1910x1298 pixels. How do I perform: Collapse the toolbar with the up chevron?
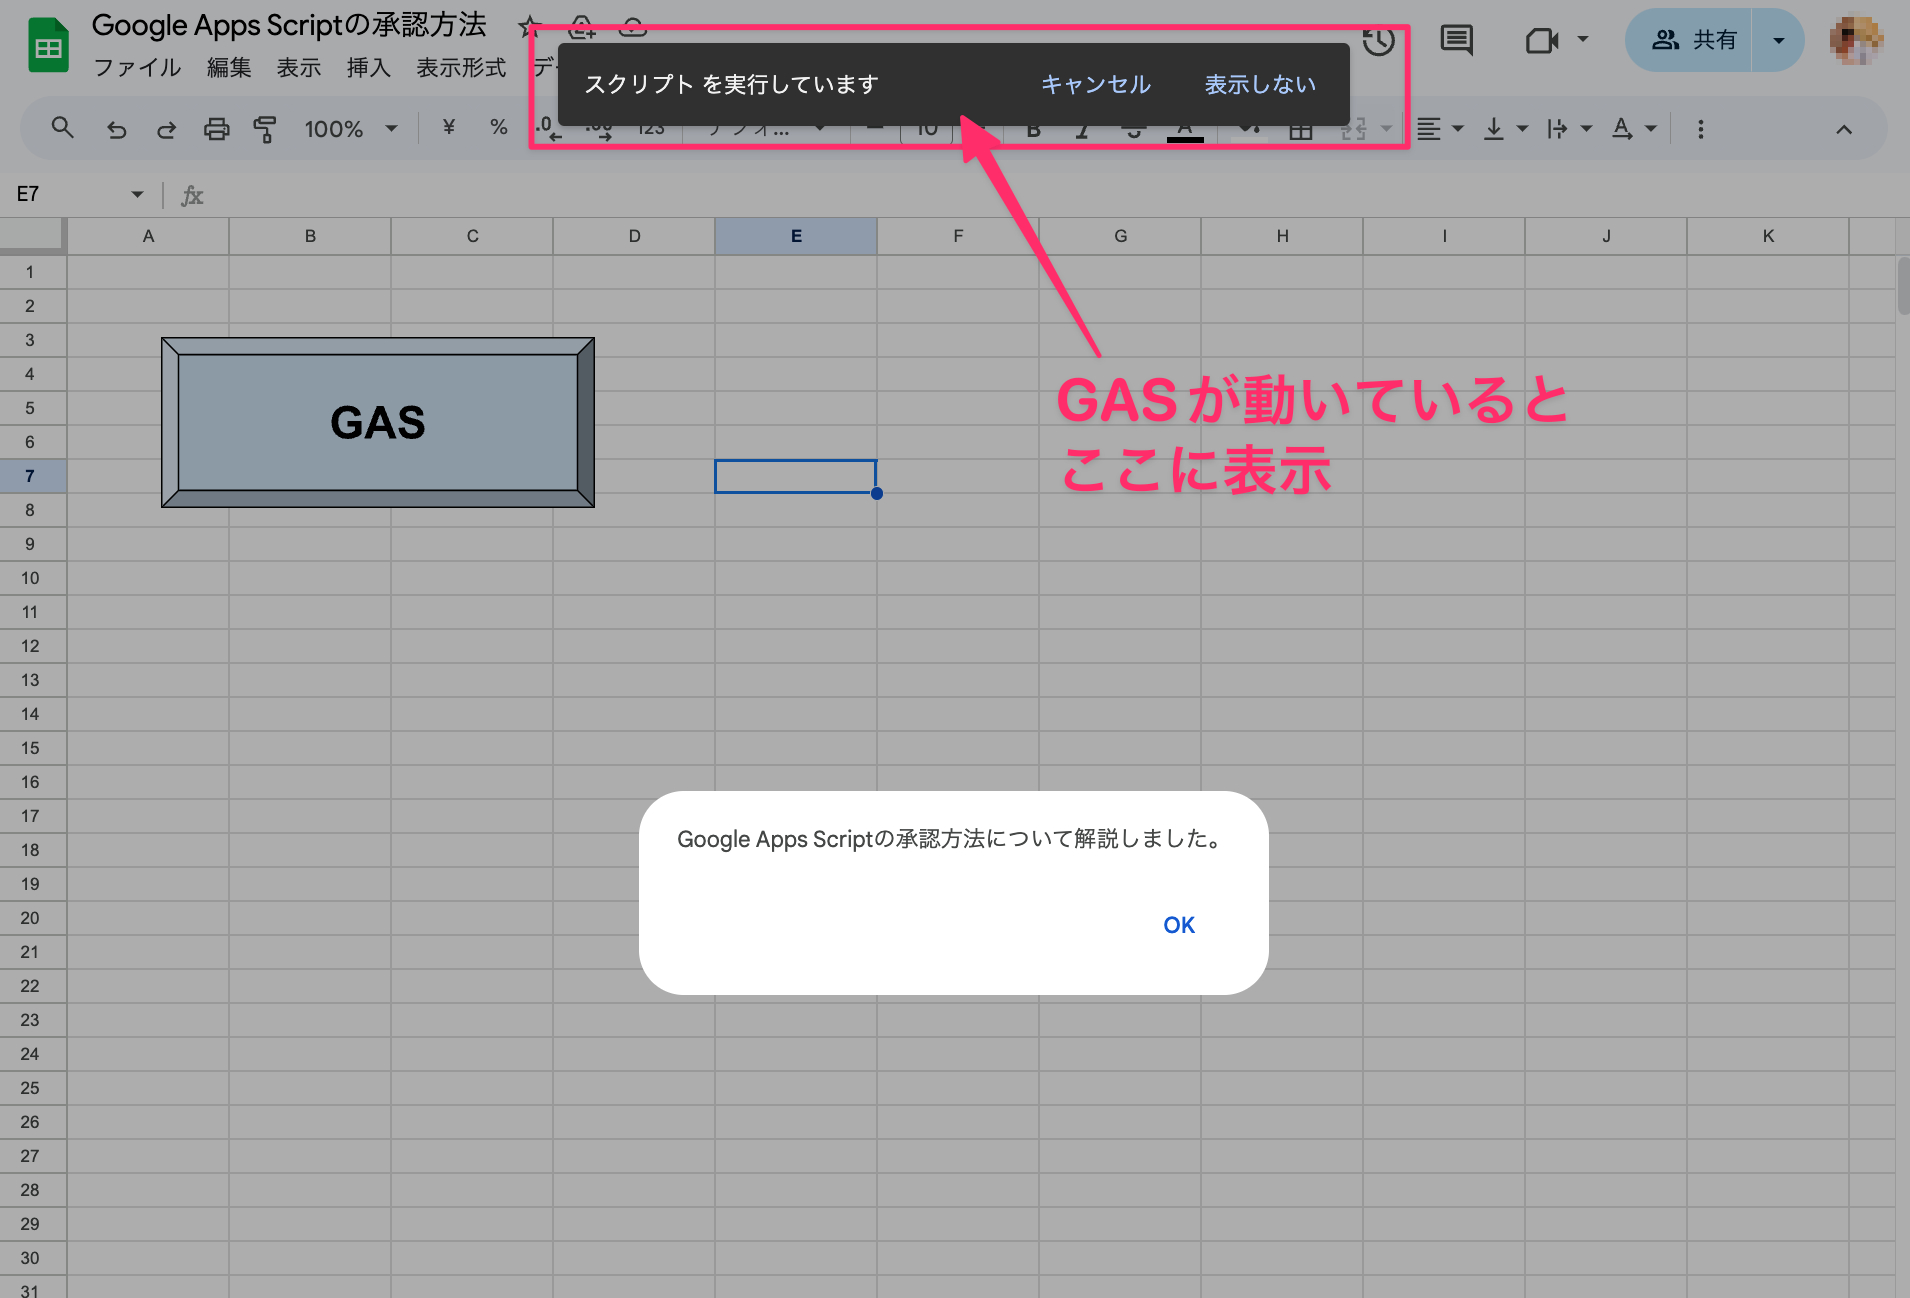coord(1844,129)
